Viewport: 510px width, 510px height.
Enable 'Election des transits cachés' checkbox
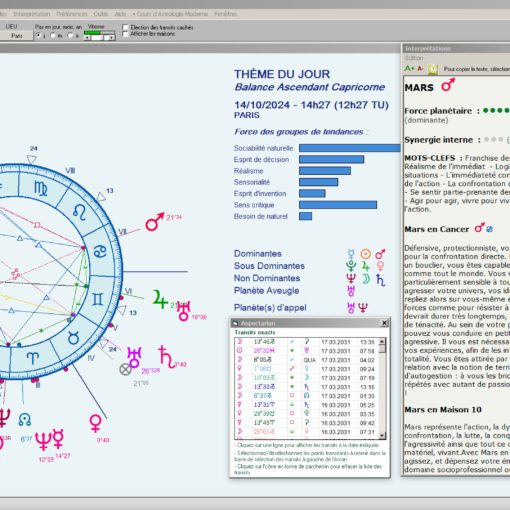125,27
